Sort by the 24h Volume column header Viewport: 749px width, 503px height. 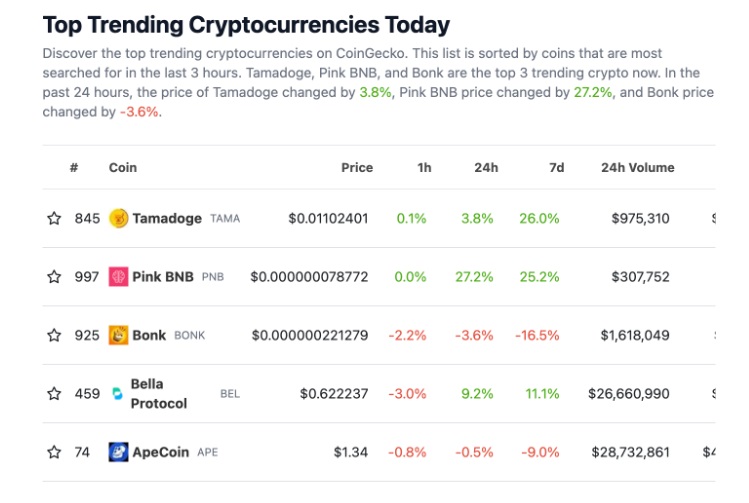click(637, 168)
